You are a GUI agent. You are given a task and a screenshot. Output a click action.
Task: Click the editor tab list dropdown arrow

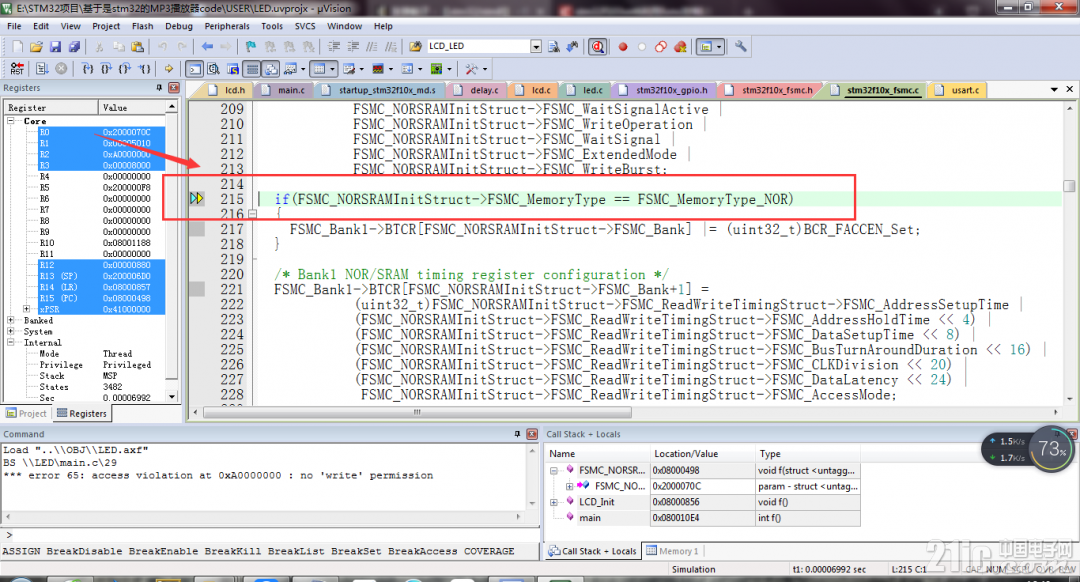click(x=1054, y=90)
